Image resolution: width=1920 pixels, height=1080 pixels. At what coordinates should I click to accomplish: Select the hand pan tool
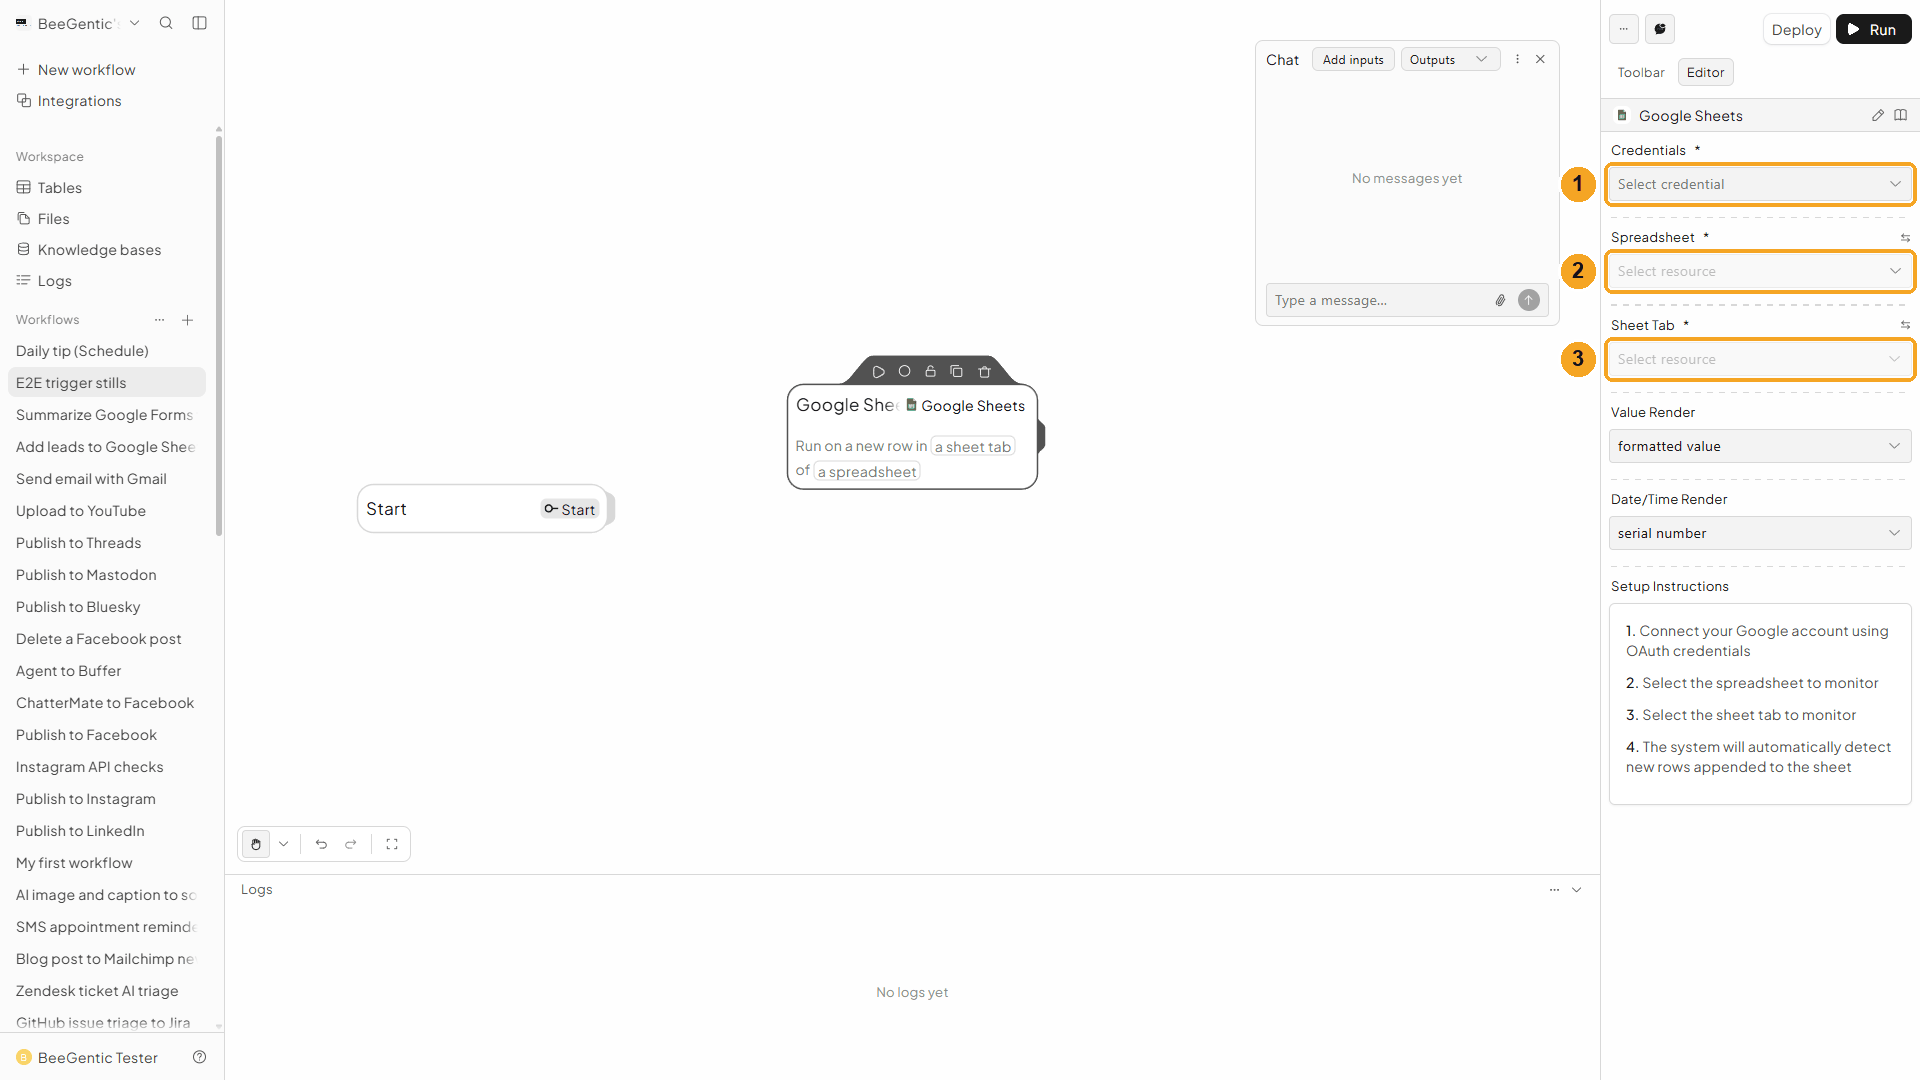tap(256, 844)
